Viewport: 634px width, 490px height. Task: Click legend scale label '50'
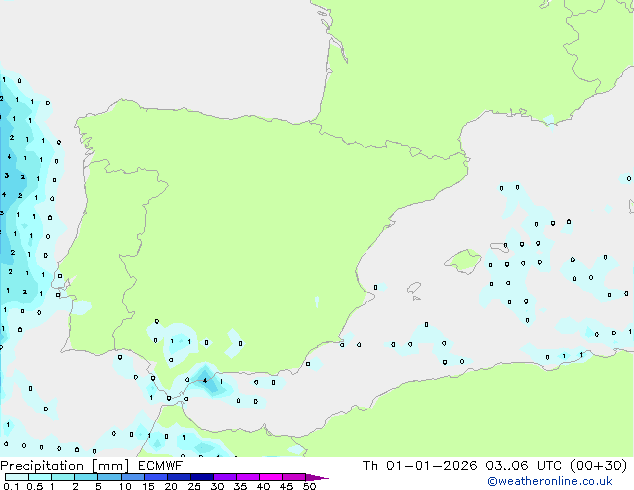[310, 486]
